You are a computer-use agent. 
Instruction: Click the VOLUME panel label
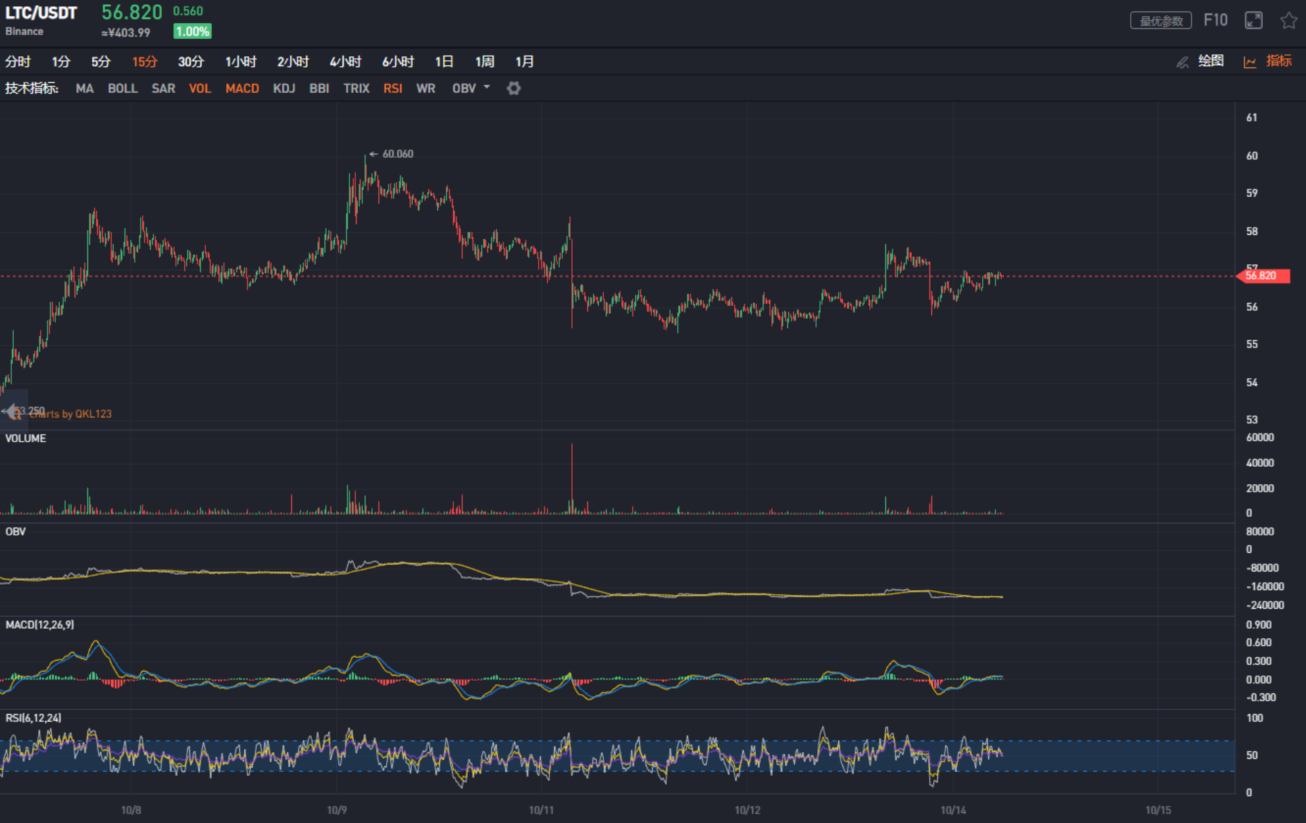coord(26,438)
